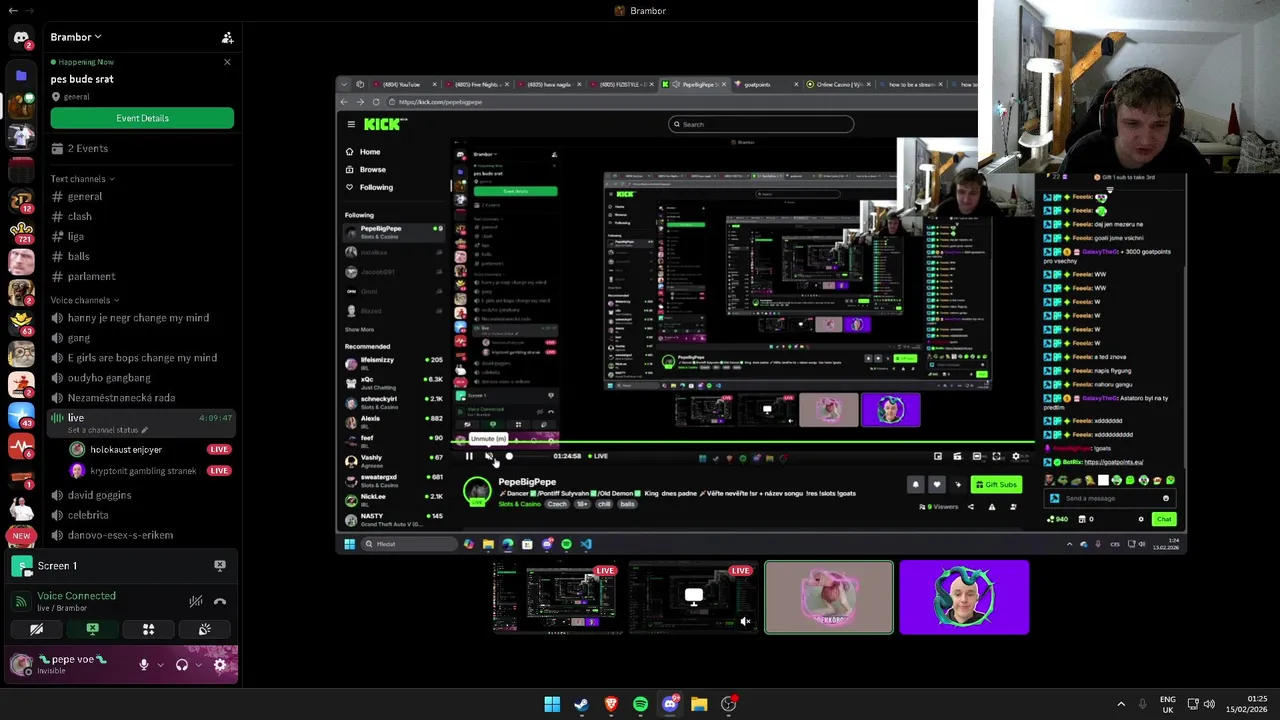The height and width of the screenshot is (720, 1280).
Task: Expand the Brambor server dropdown menu
Action: (x=76, y=37)
